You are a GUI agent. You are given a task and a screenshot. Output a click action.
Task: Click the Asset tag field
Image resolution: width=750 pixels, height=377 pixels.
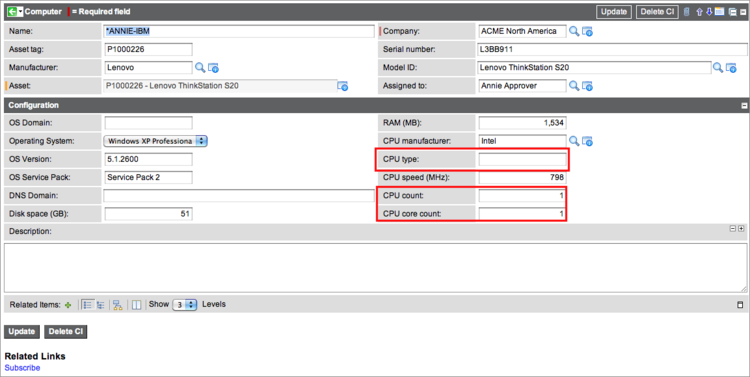(x=148, y=49)
